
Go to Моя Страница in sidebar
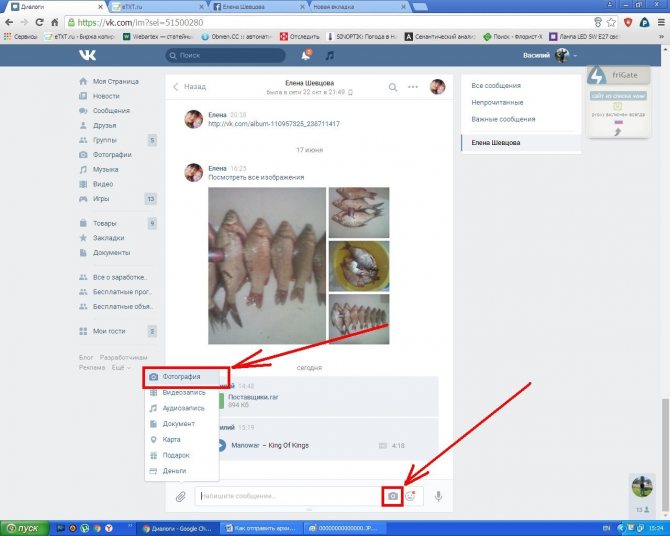click(x=115, y=81)
